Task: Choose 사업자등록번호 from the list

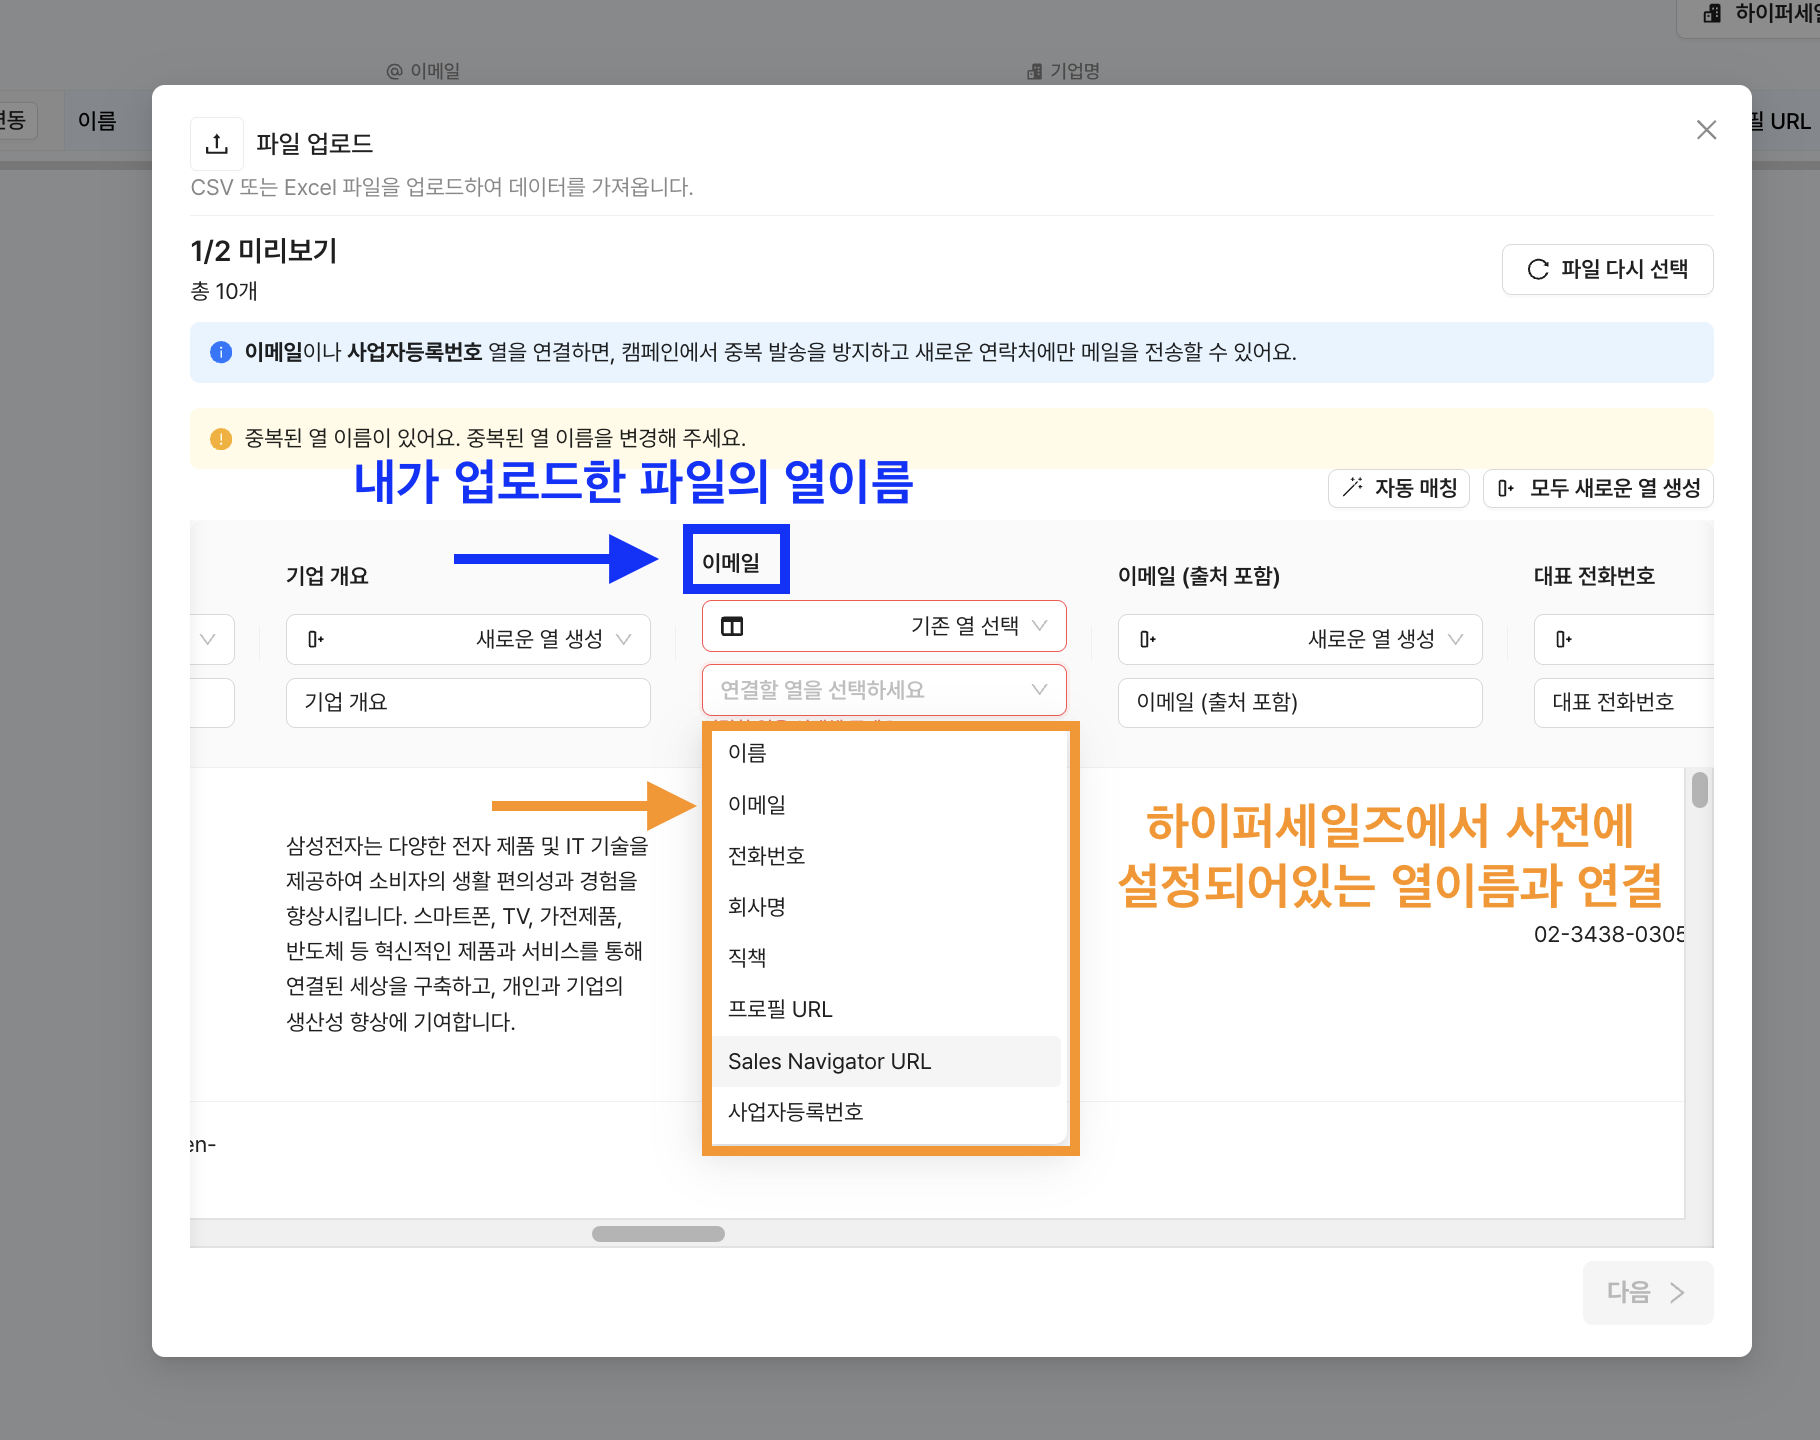Action: pyautogui.click(x=795, y=1112)
